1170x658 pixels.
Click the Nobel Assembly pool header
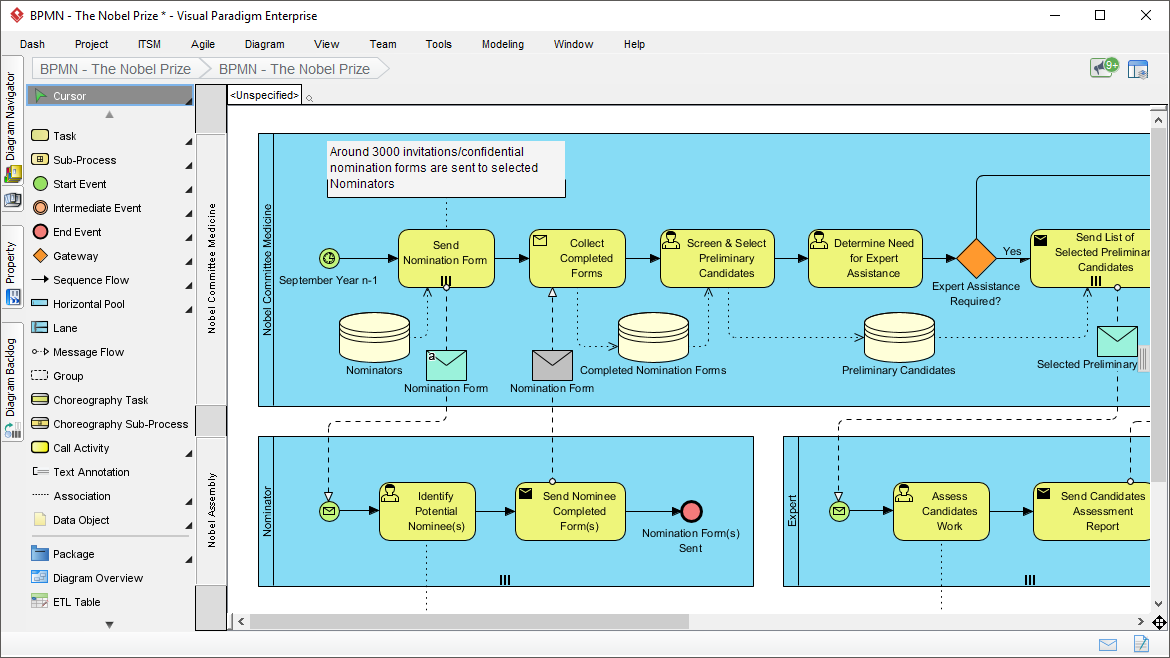coord(211,510)
